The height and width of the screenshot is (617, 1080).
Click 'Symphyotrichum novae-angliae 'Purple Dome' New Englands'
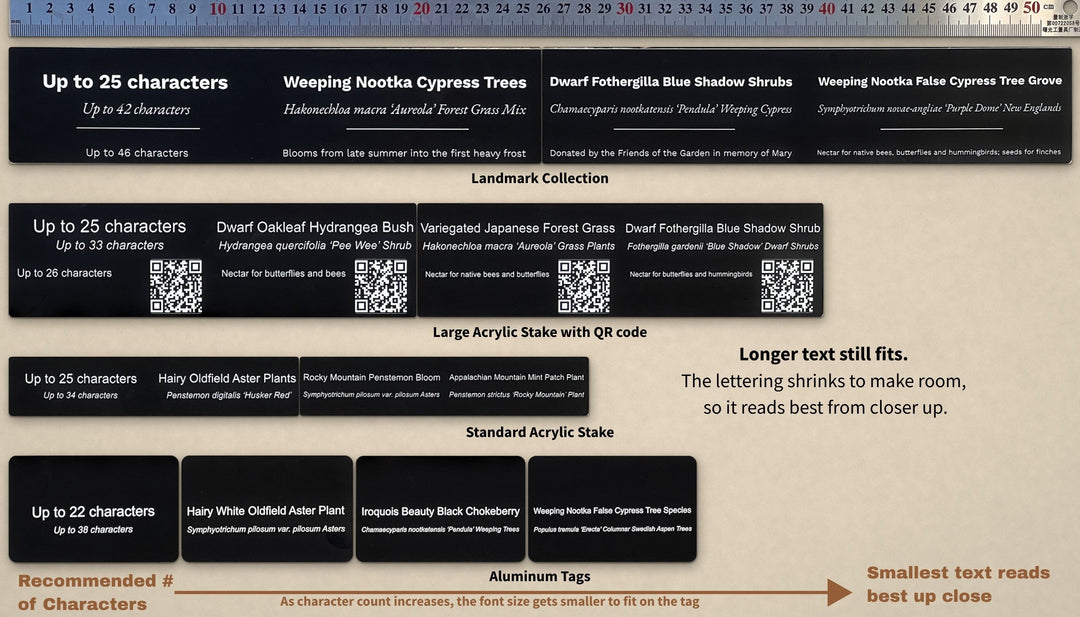coord(939,107)
